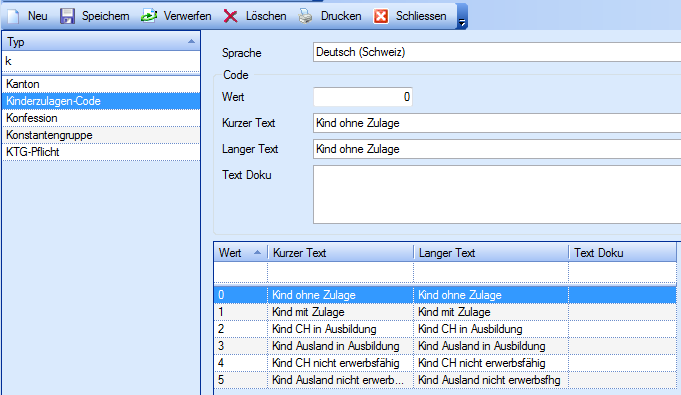The height and width of the screenshot is (395, 681).
Task: Click Wert cell with value 4
Action: point(241,362)
